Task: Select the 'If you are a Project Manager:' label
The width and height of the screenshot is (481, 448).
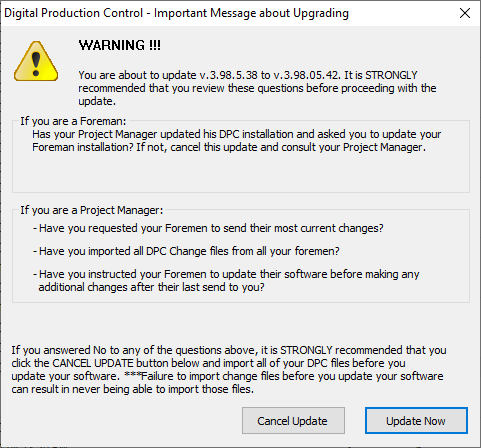Action: coord(92,210)
